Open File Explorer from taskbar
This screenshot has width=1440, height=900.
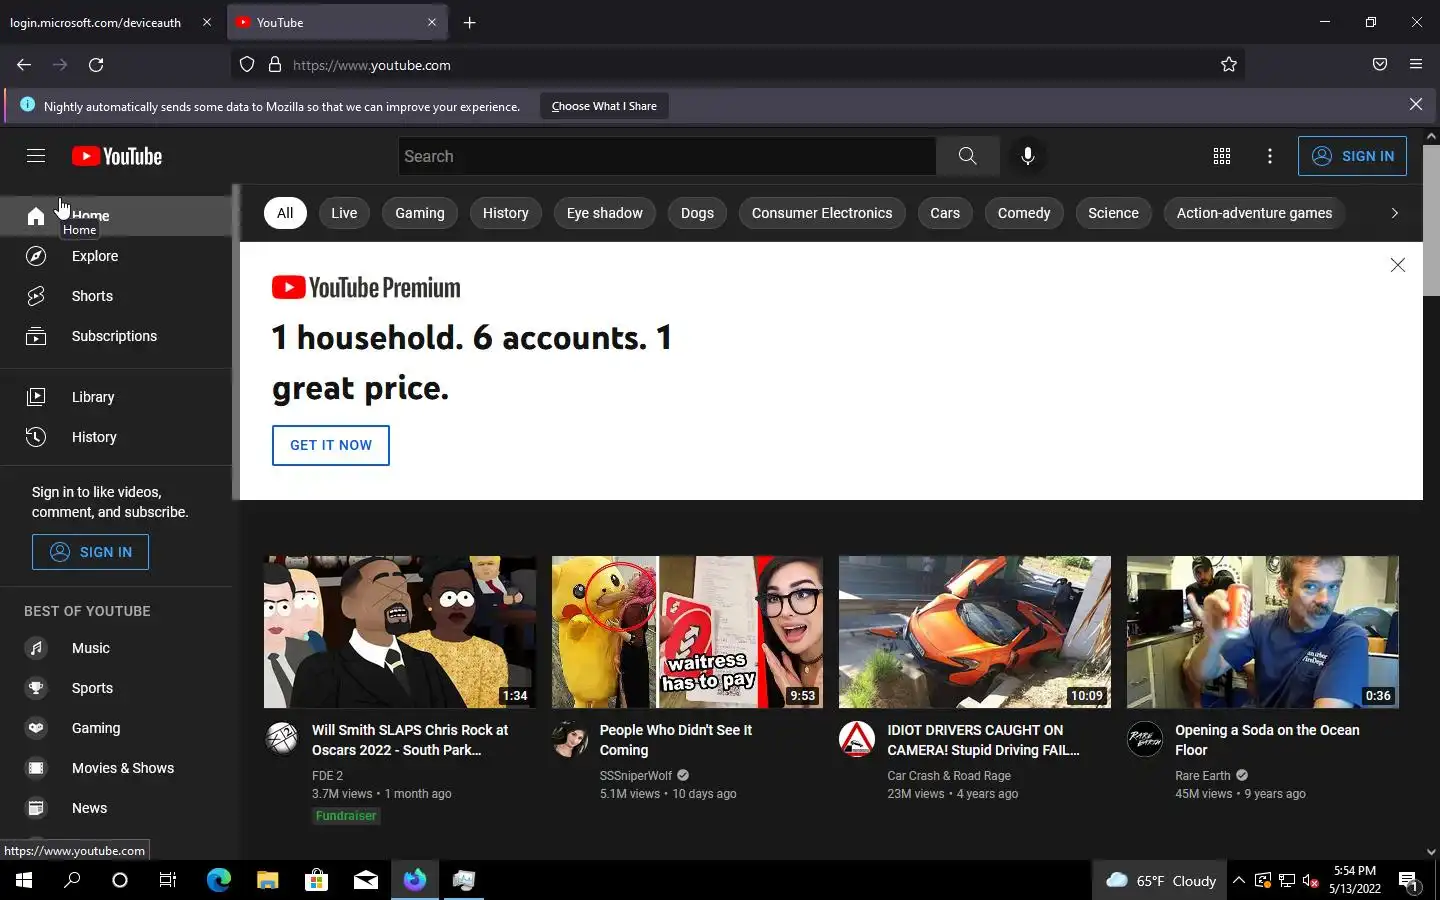point(267,880)
